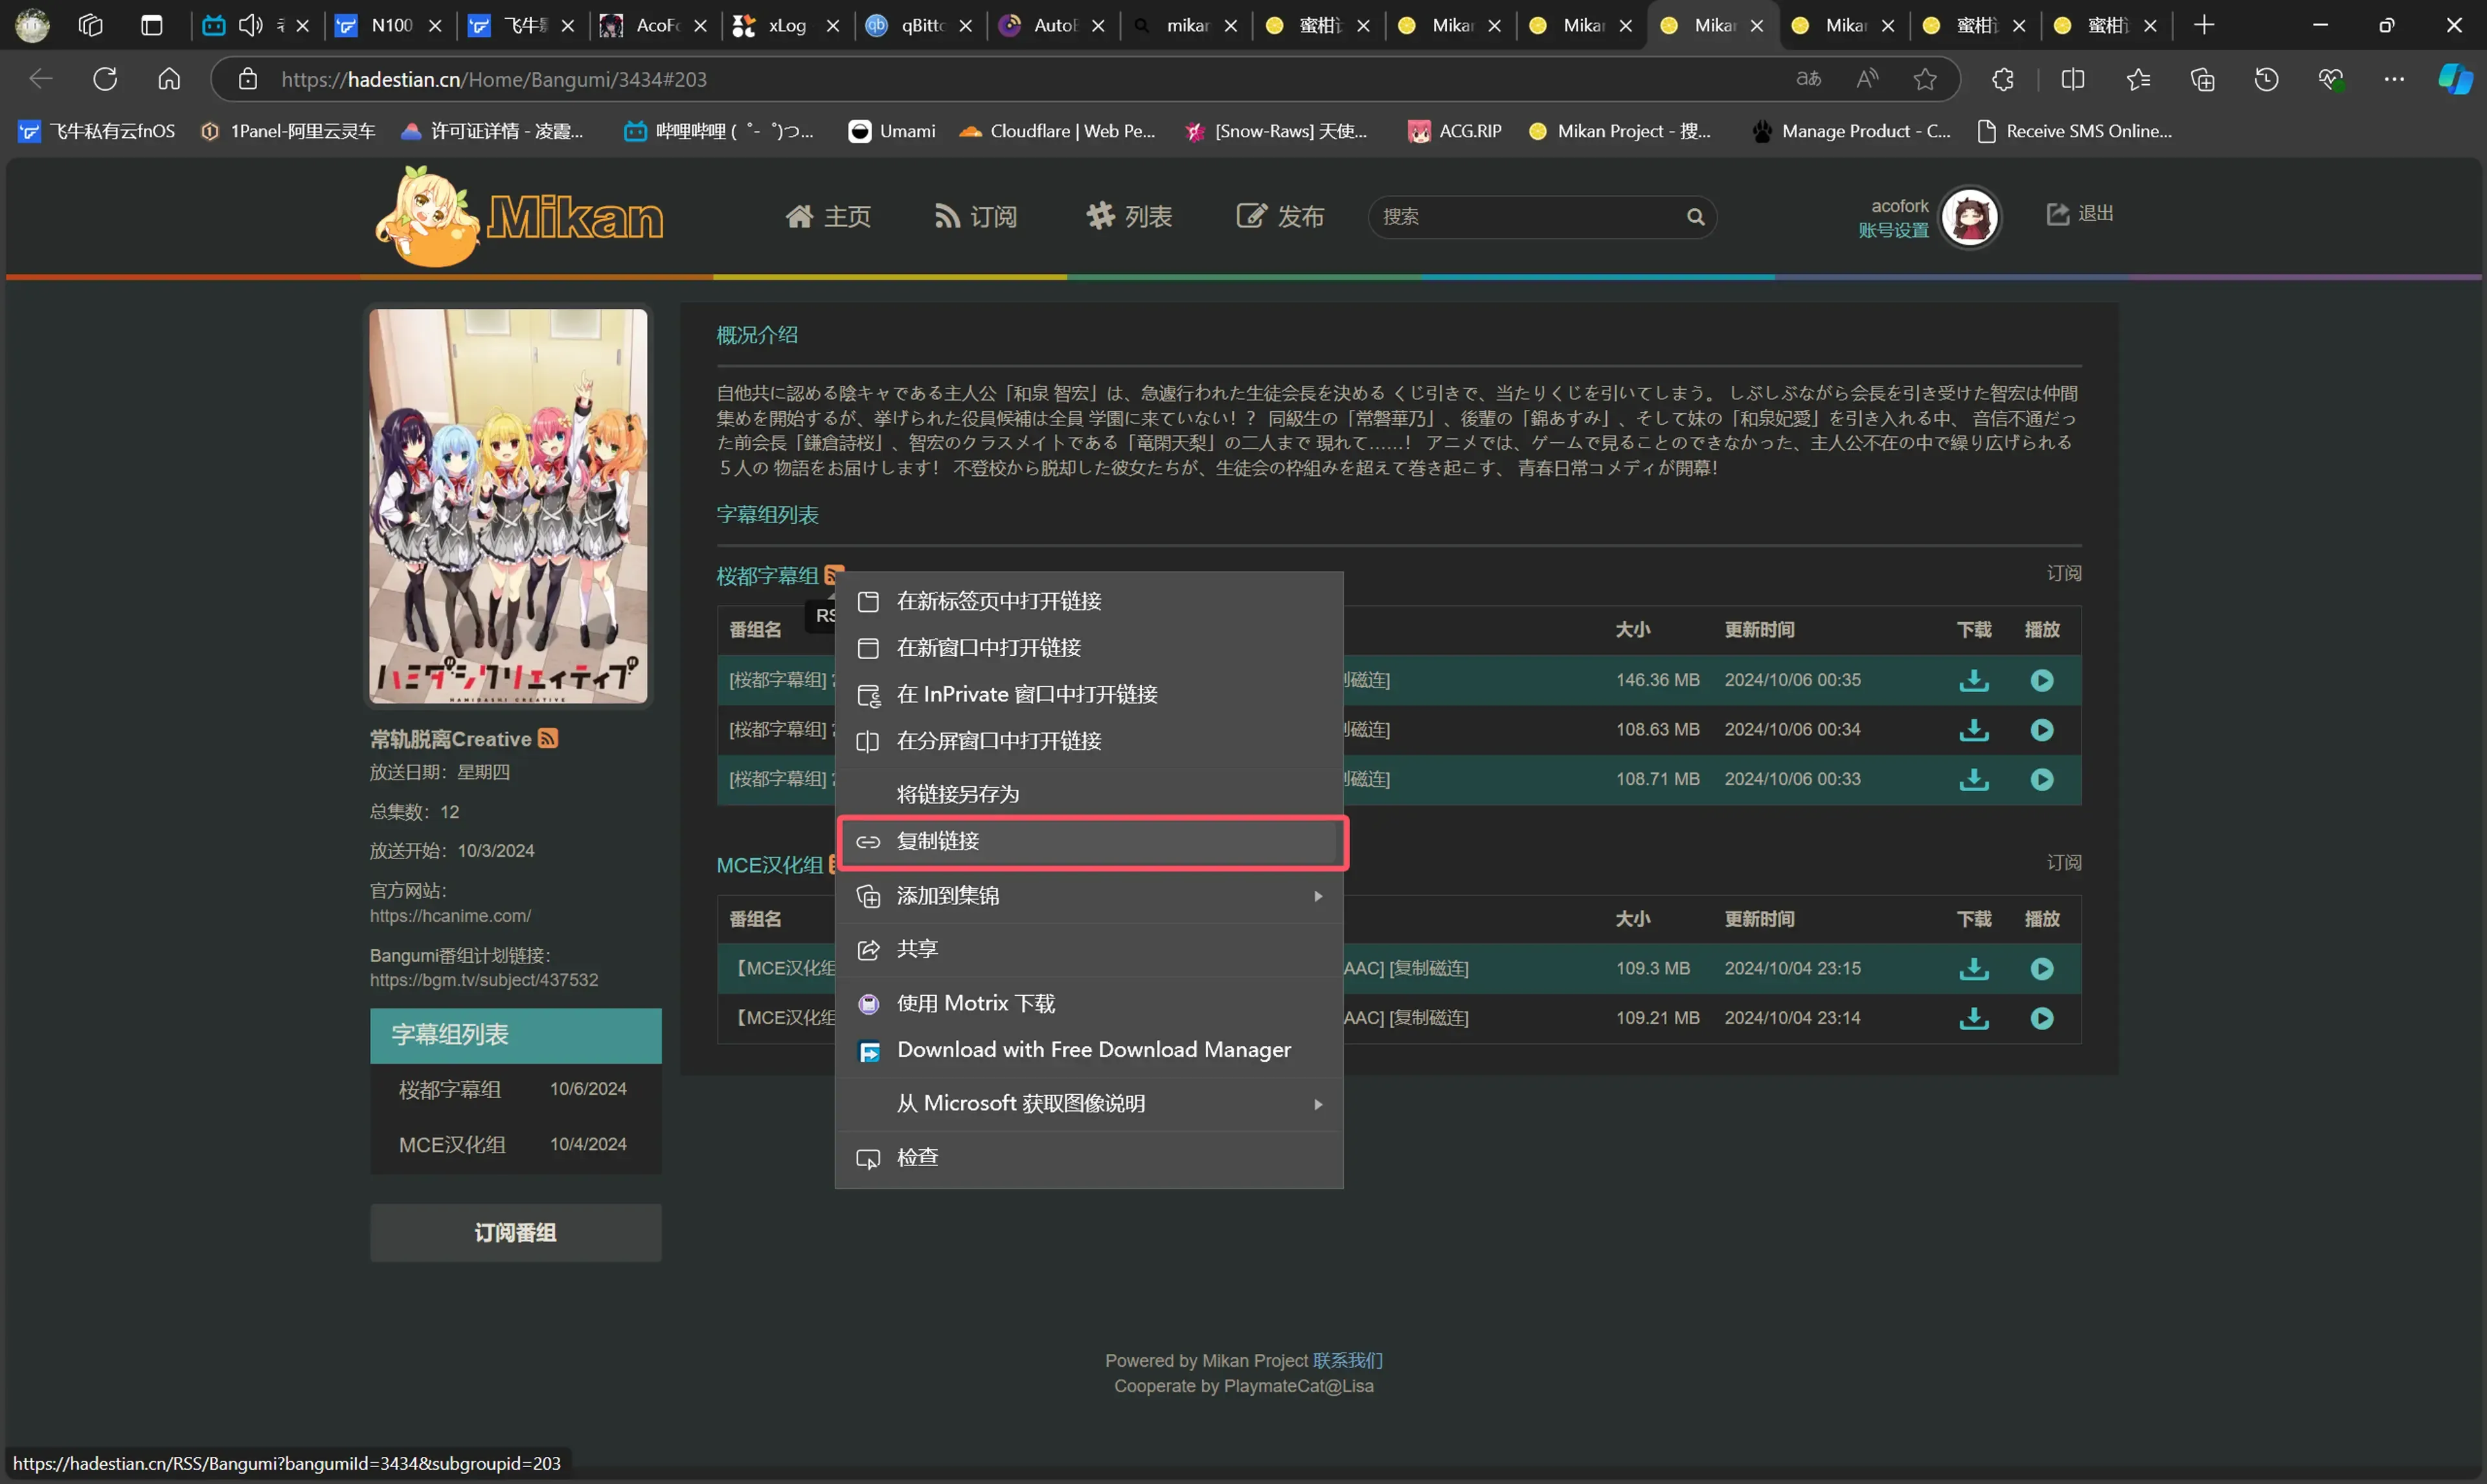Click the RSS icon next to 常轨脱离Creative

[x=547, y=738]
